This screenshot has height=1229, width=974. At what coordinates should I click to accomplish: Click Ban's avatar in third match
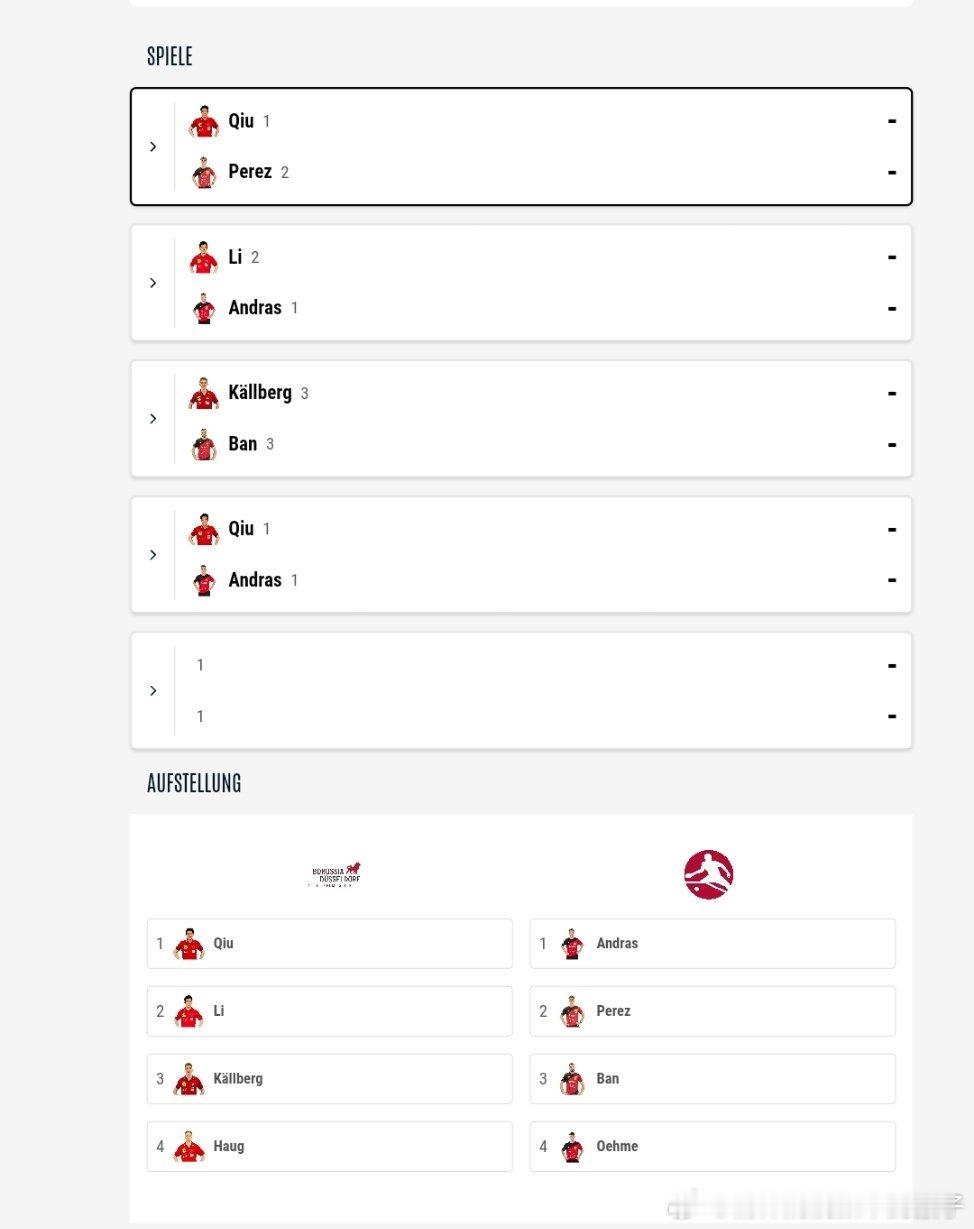204,444
